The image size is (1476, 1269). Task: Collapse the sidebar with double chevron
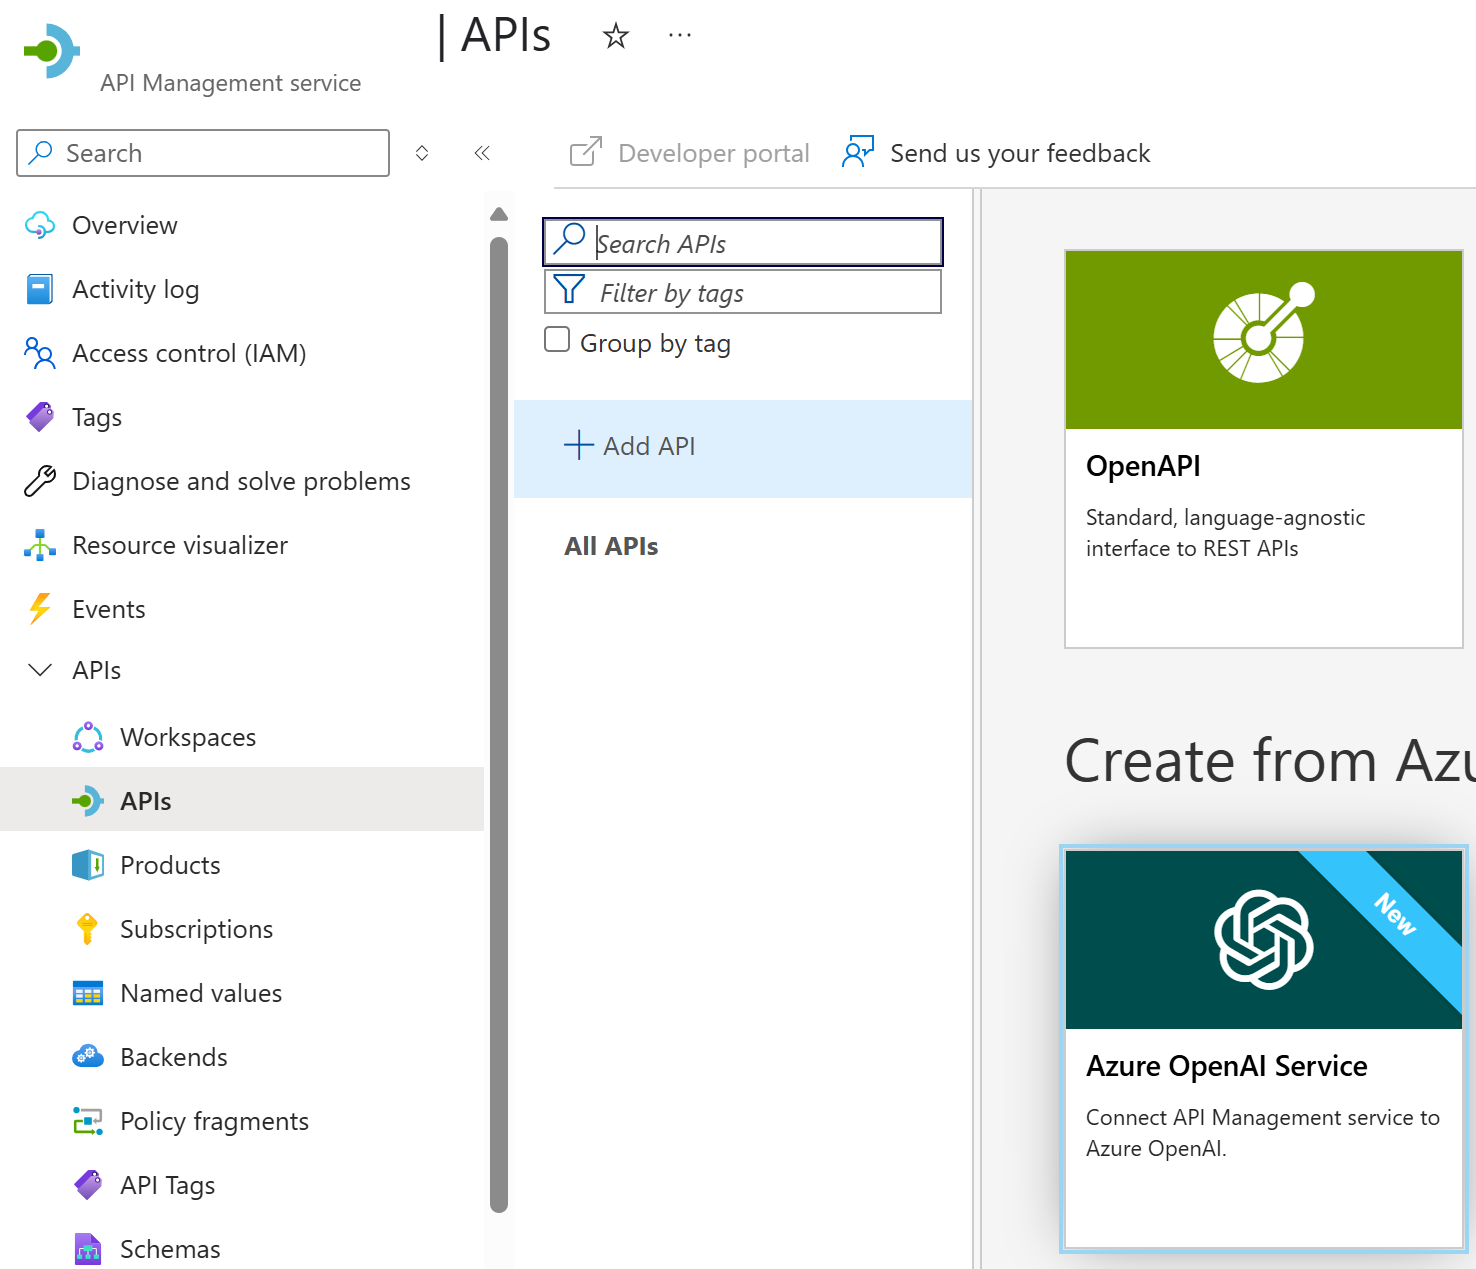coord(482,153)
